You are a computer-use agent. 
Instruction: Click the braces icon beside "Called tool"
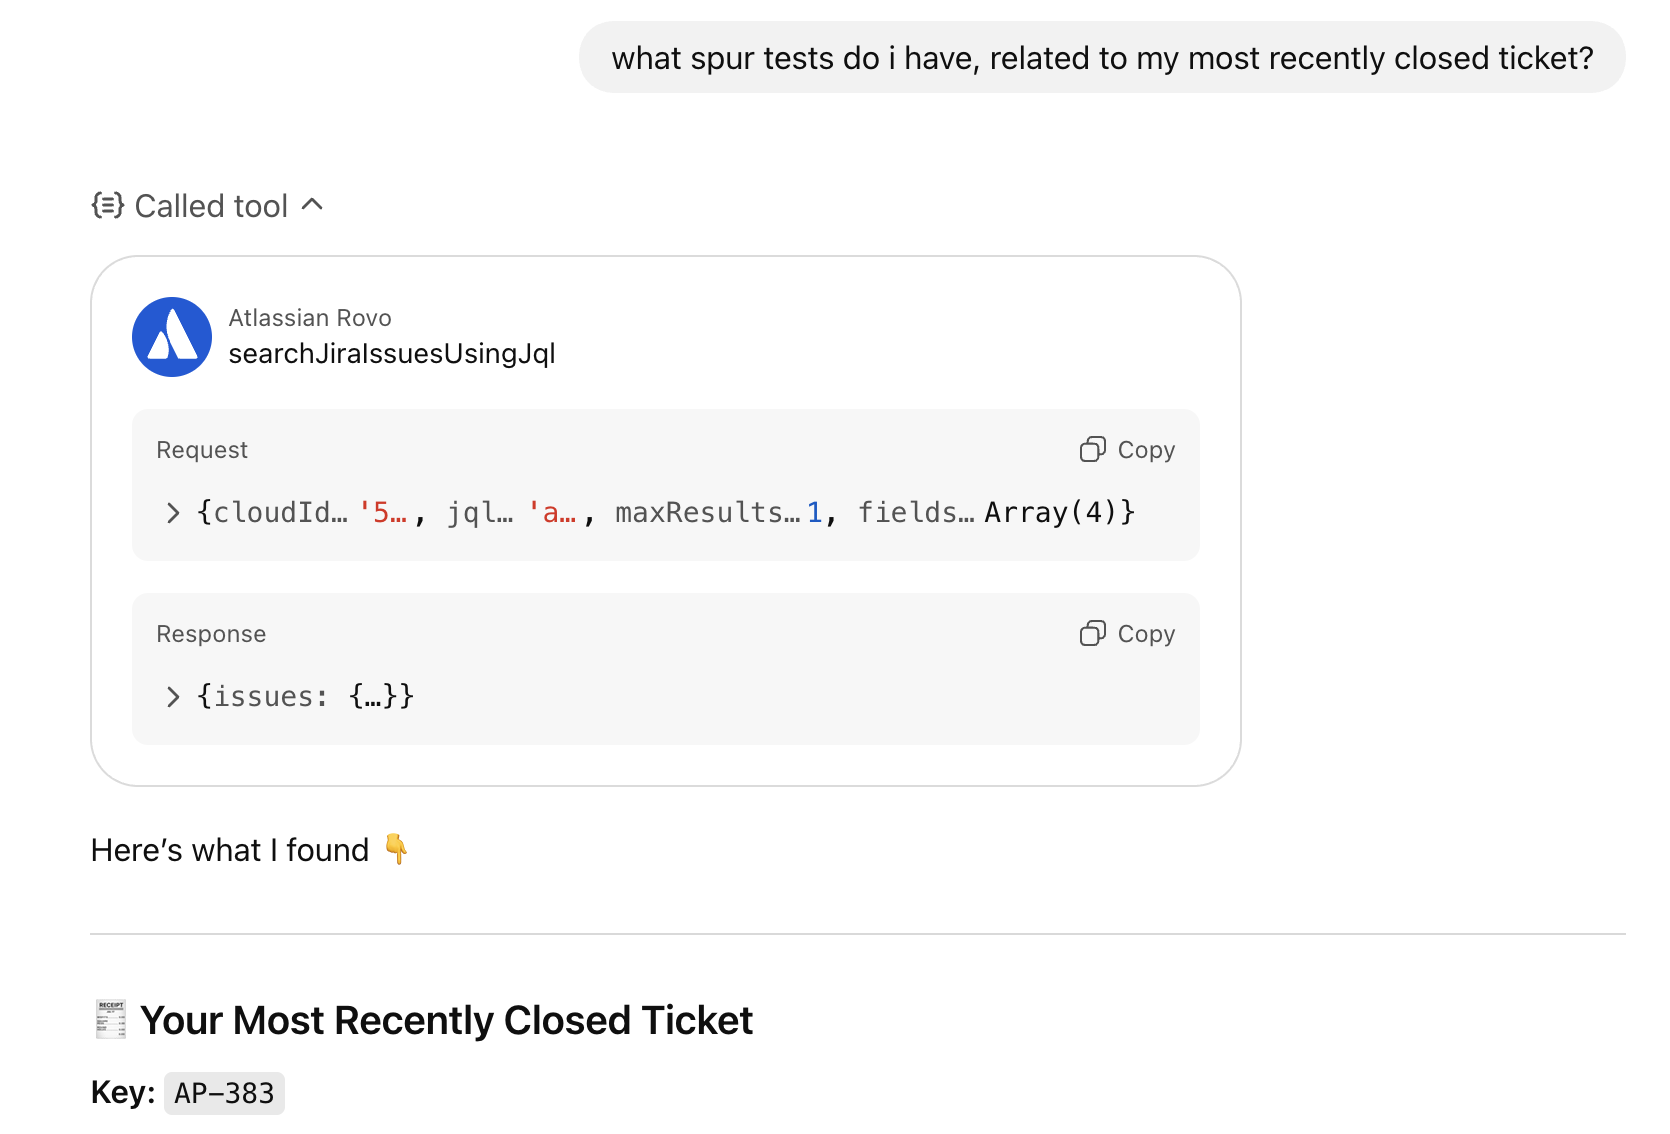pyautogui.click(x=106, y=205)
